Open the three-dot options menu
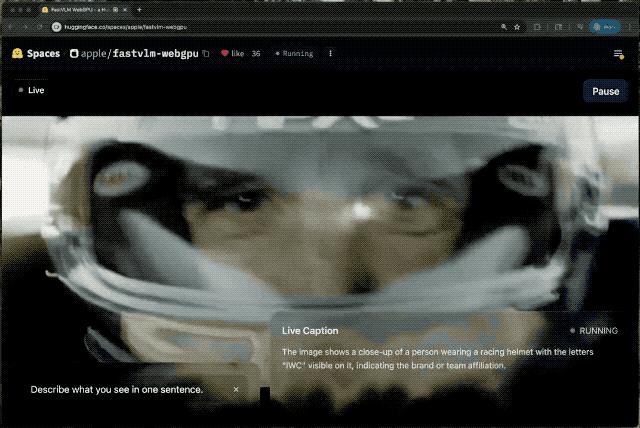Viewport: 640px width, 428px height. coord(330,53)
